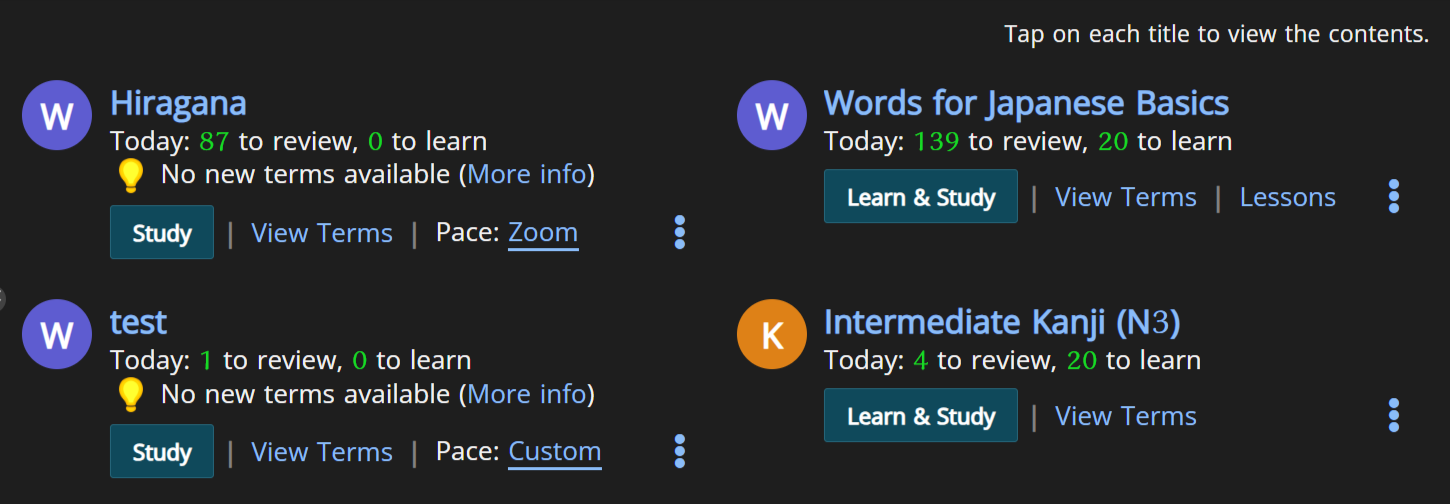Open the three-dot menu for Hiragana
Screen dimensions: 1450x504
pyautogui.click(x=680, y=232)
